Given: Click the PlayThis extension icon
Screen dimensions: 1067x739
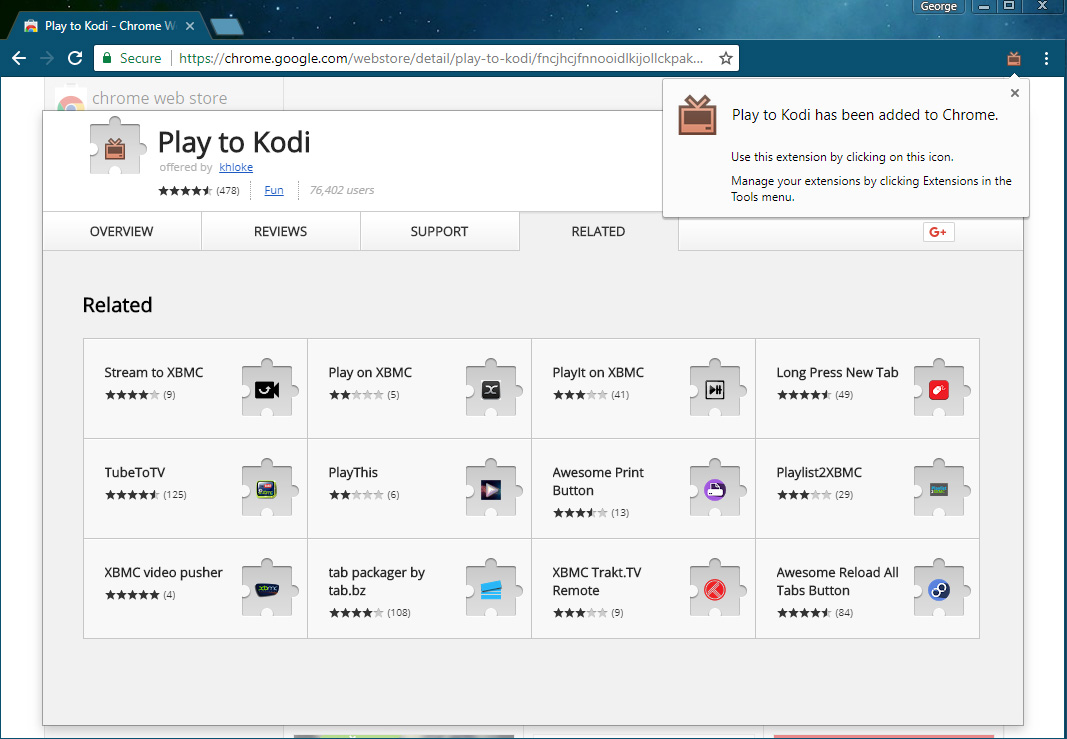Looking at the screenshot, I should click(x=491, y=487).
